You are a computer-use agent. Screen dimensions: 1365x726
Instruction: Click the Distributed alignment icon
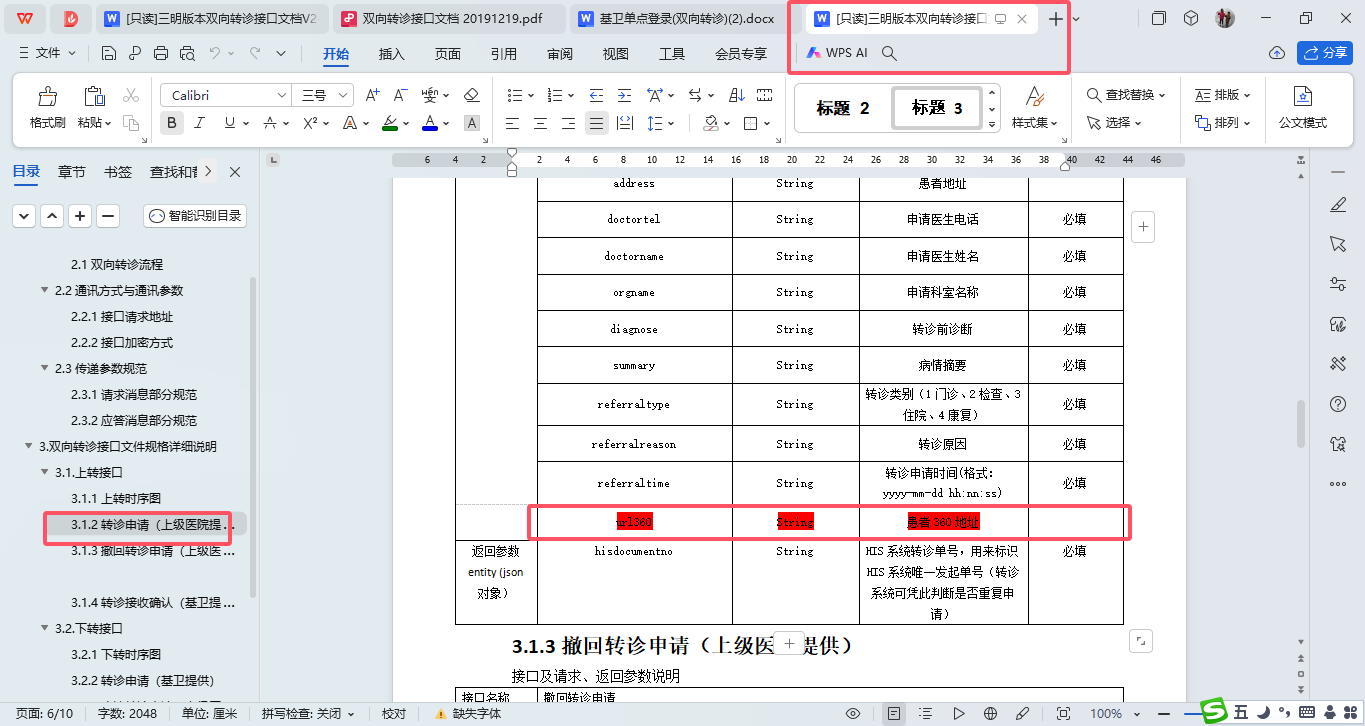pos(625,123)
